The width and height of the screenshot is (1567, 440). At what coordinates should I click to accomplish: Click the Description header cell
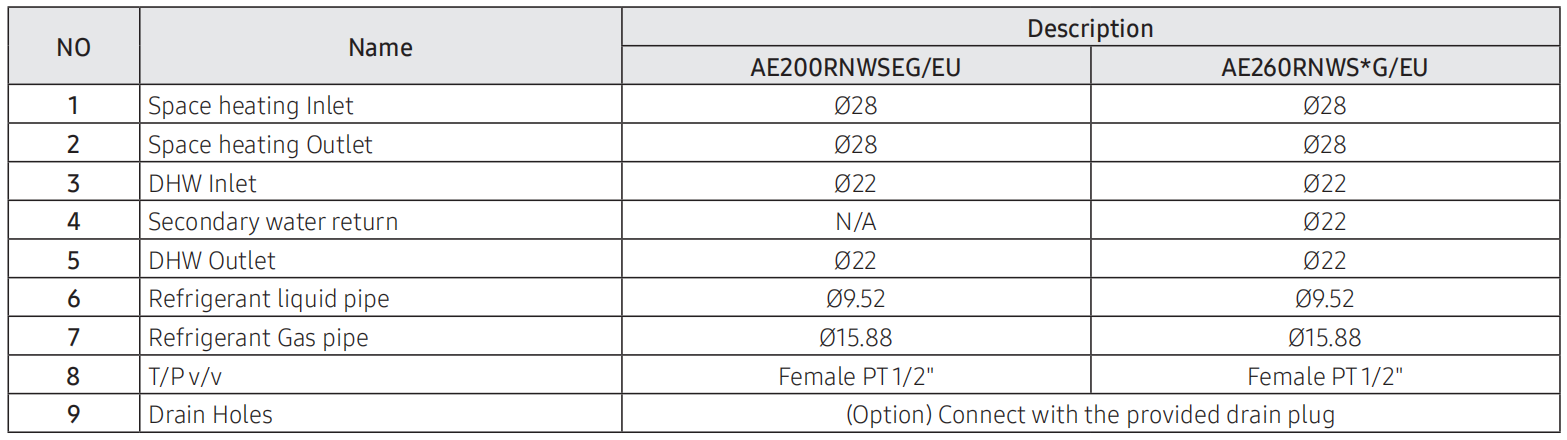(x=1090, y=28)
